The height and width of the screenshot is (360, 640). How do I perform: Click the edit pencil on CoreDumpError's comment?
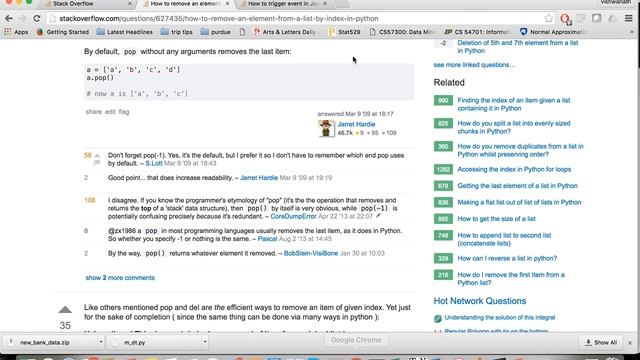(378, 216)
